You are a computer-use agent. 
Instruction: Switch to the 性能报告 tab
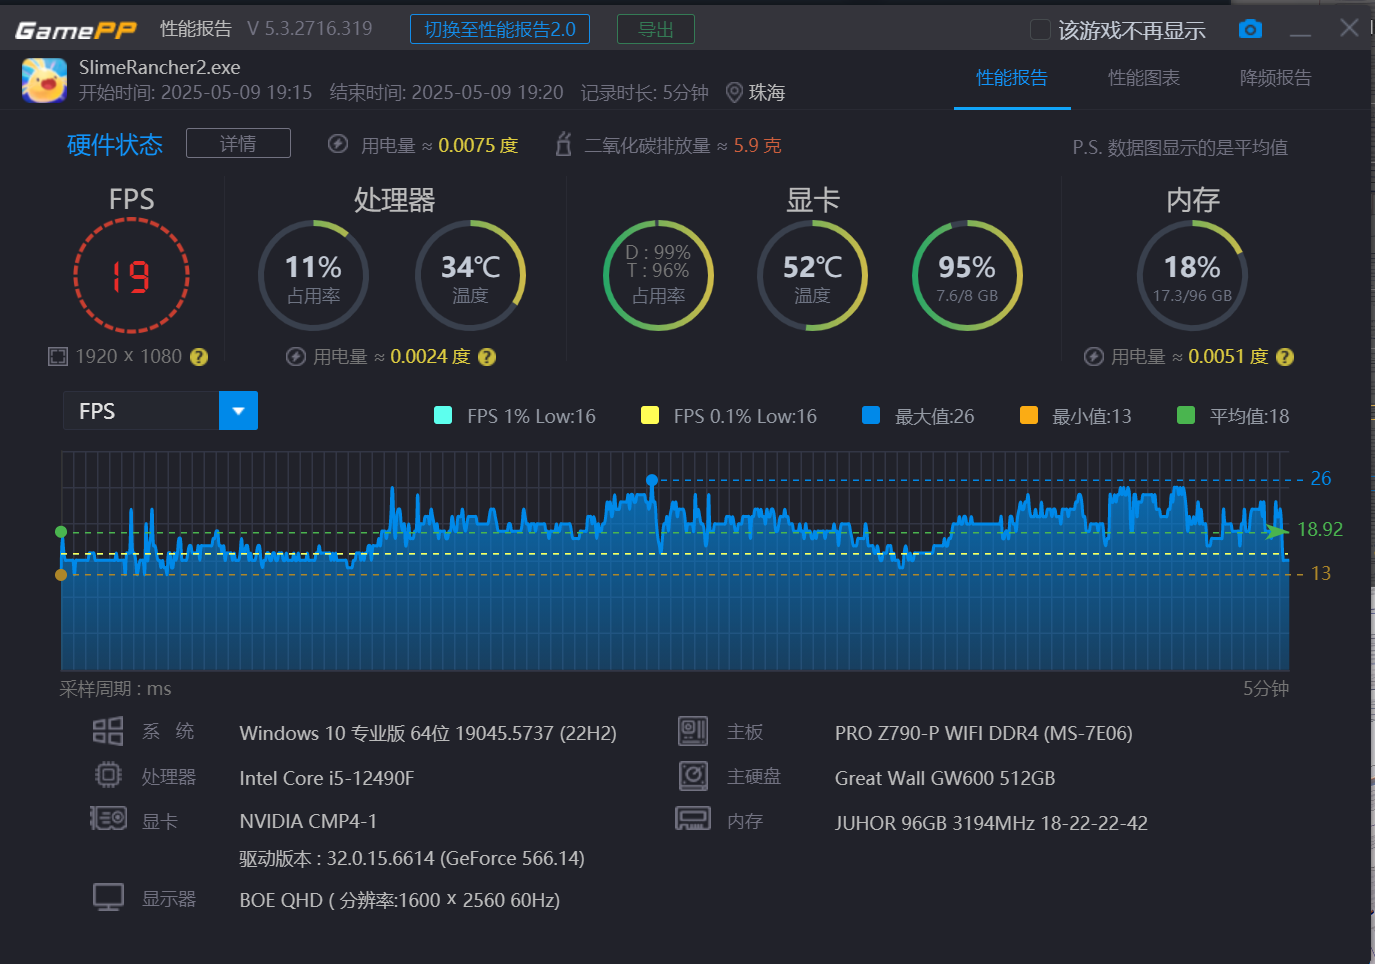(x=1012, y=78)
